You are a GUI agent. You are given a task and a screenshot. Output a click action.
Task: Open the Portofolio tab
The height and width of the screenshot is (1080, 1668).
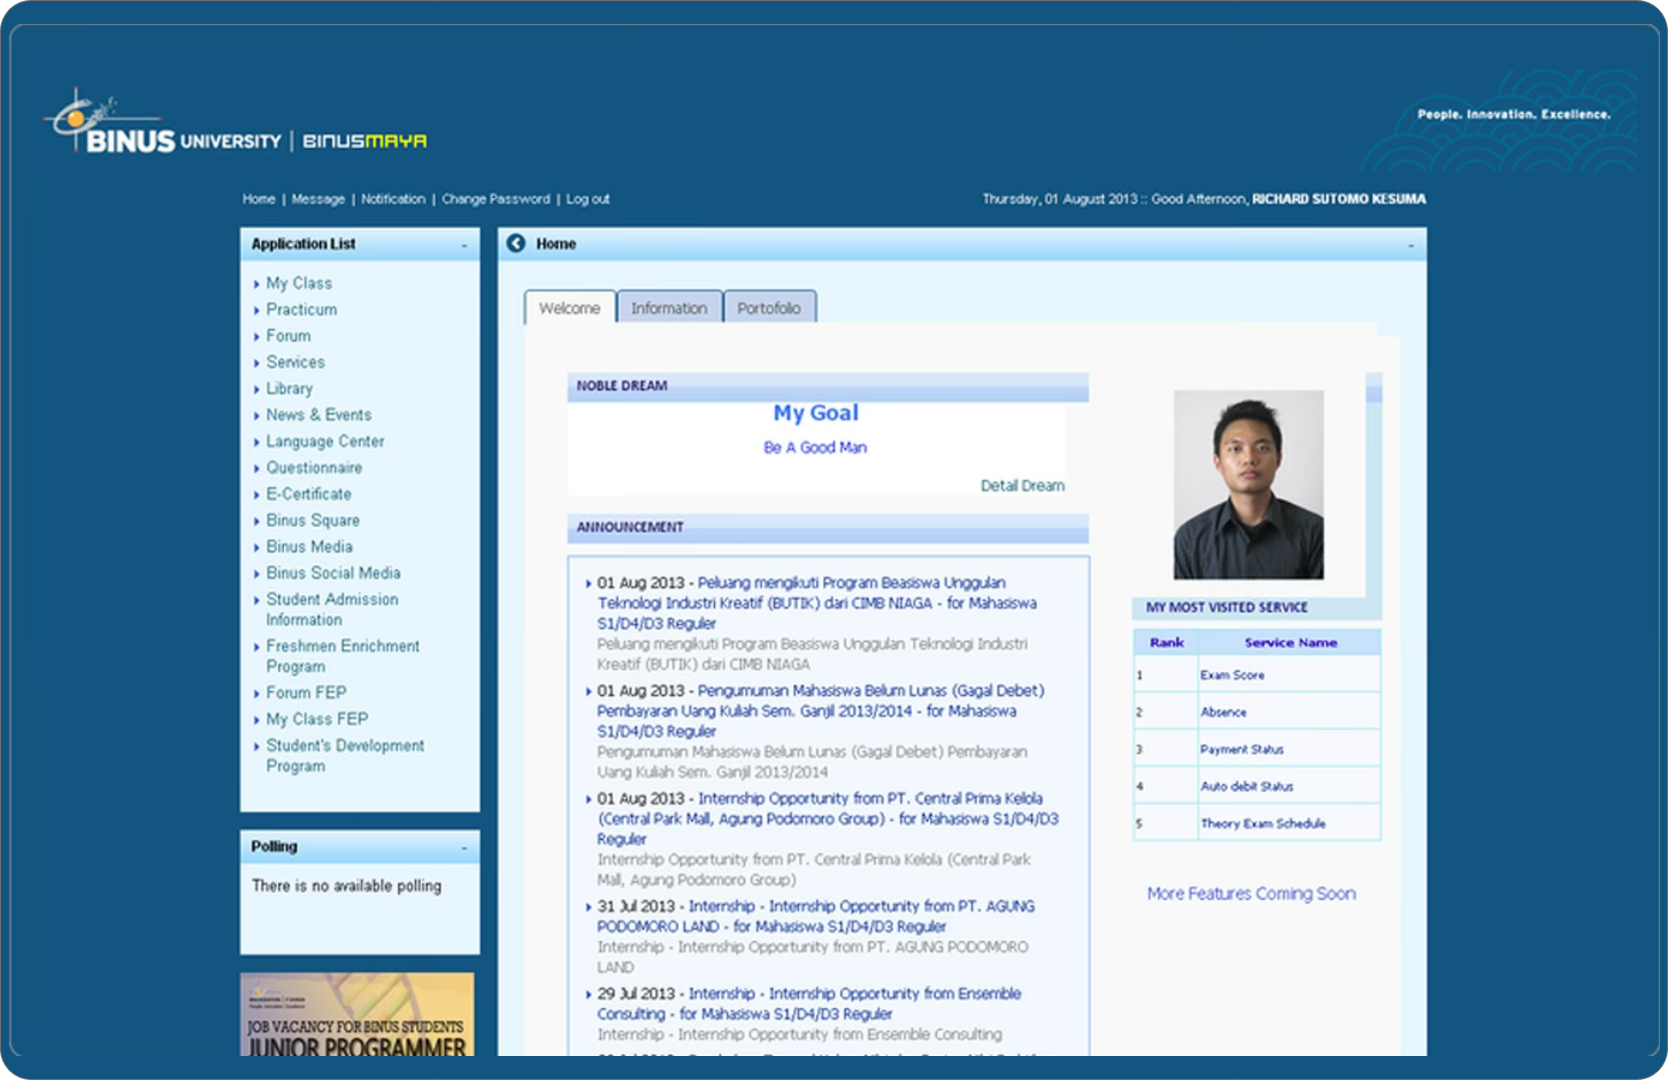[x=770, y=308]
